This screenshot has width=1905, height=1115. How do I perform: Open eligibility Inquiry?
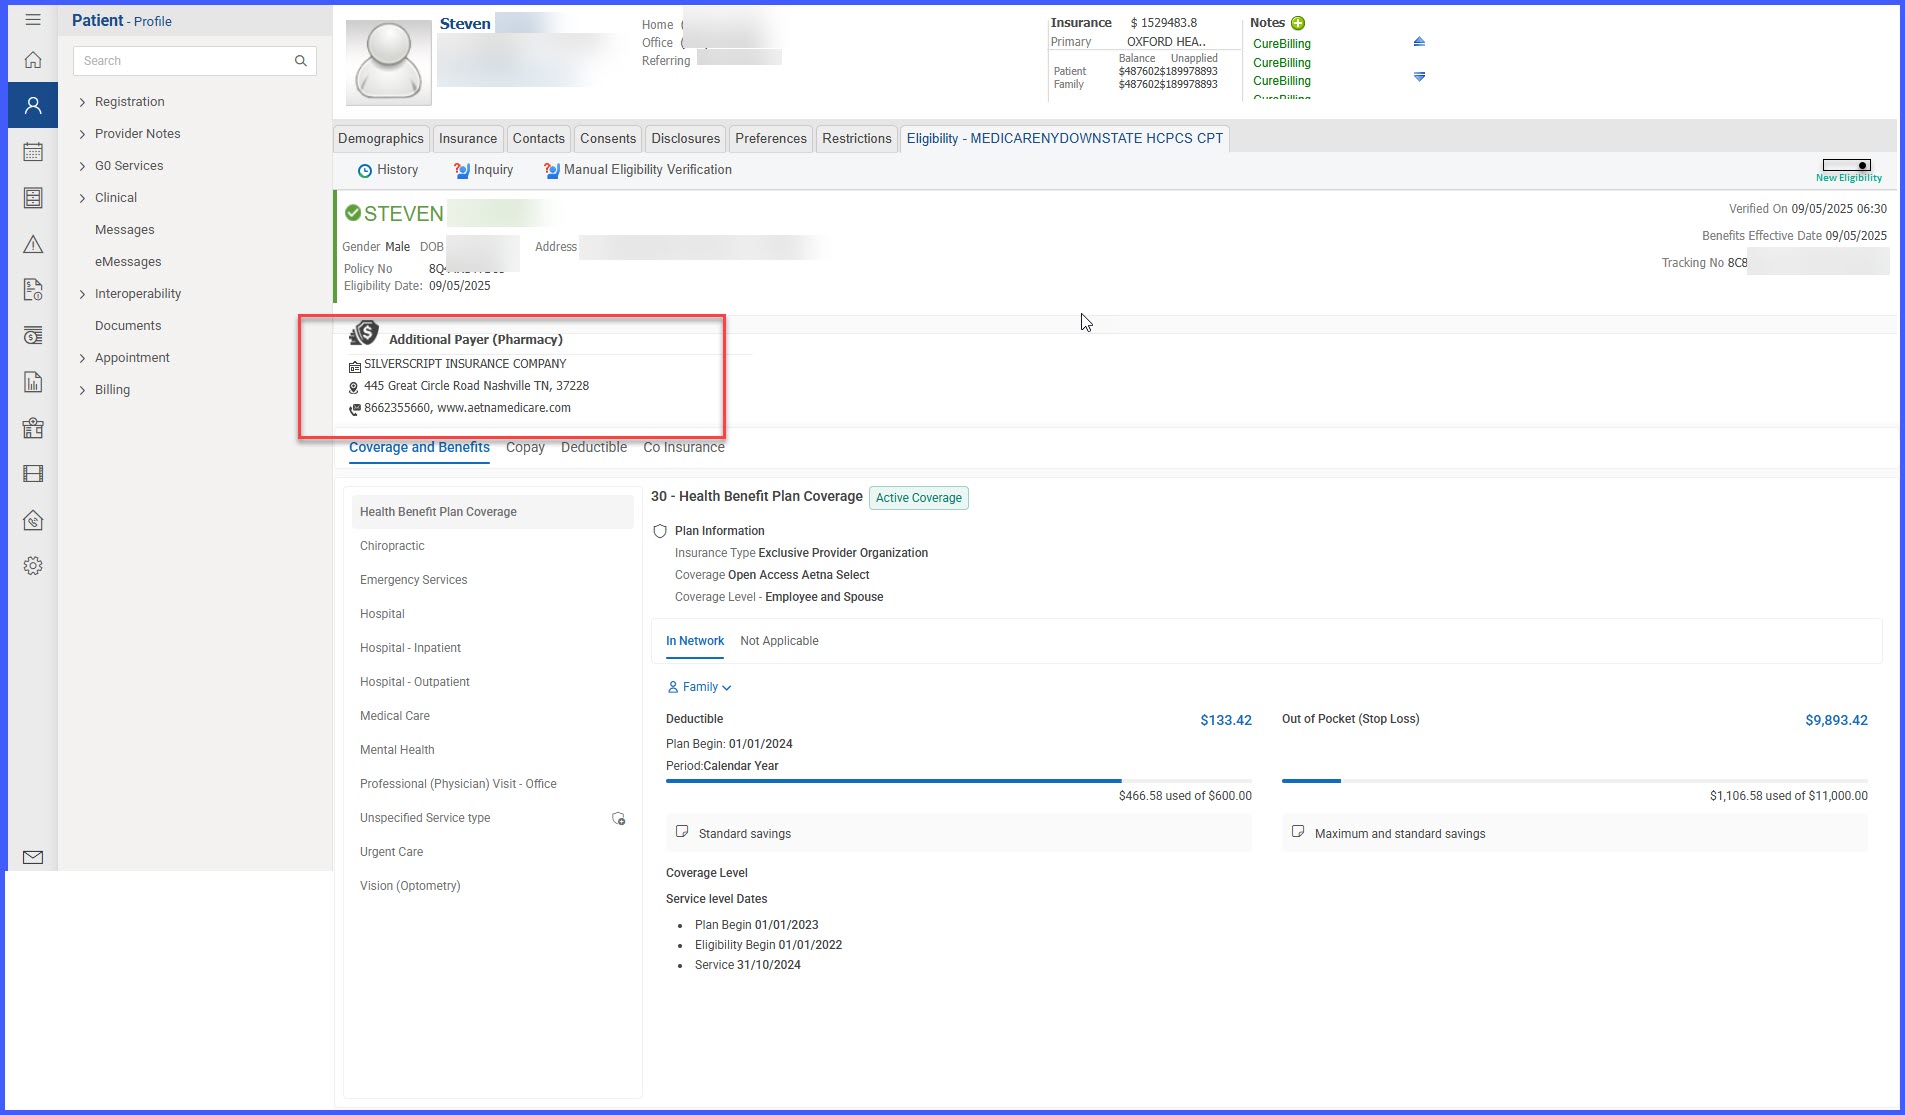click(x=483, y=170)
